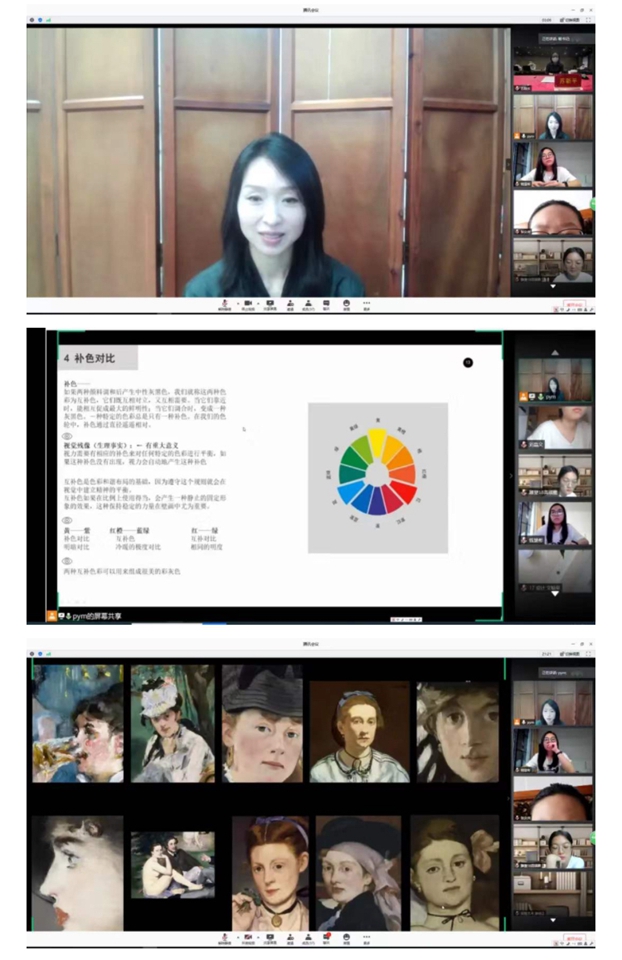Viewport: 622px width, 960px height.
Task: Click the blue shield icon in top window header
Action: [40, 20]
